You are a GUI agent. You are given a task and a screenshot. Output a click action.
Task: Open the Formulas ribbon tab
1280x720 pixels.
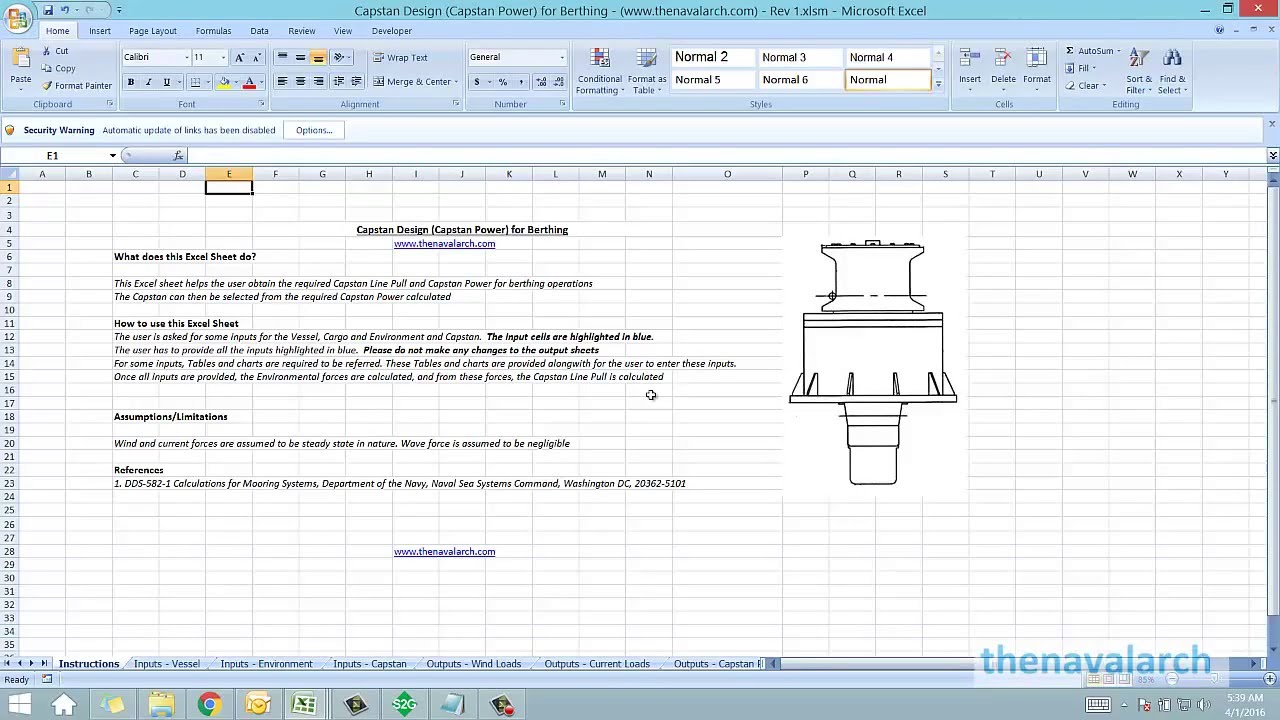[213, 31]
